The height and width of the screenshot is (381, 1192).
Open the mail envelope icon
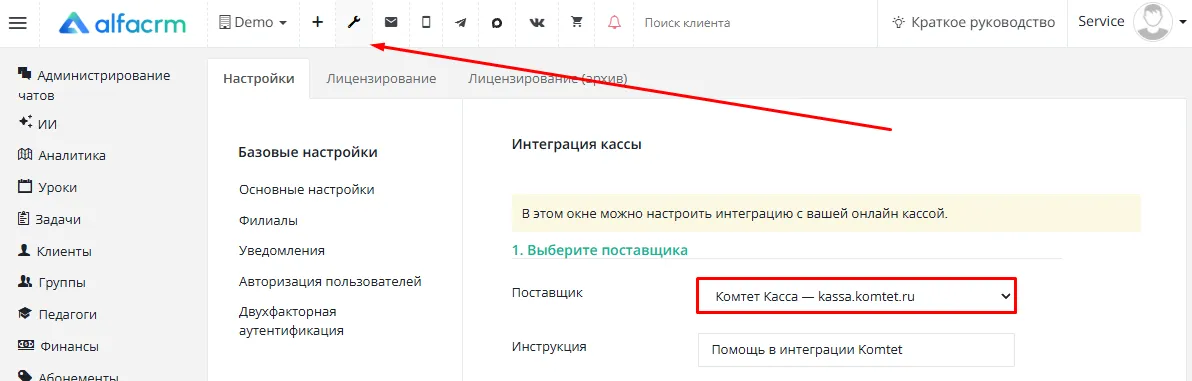tap(391, 23)
